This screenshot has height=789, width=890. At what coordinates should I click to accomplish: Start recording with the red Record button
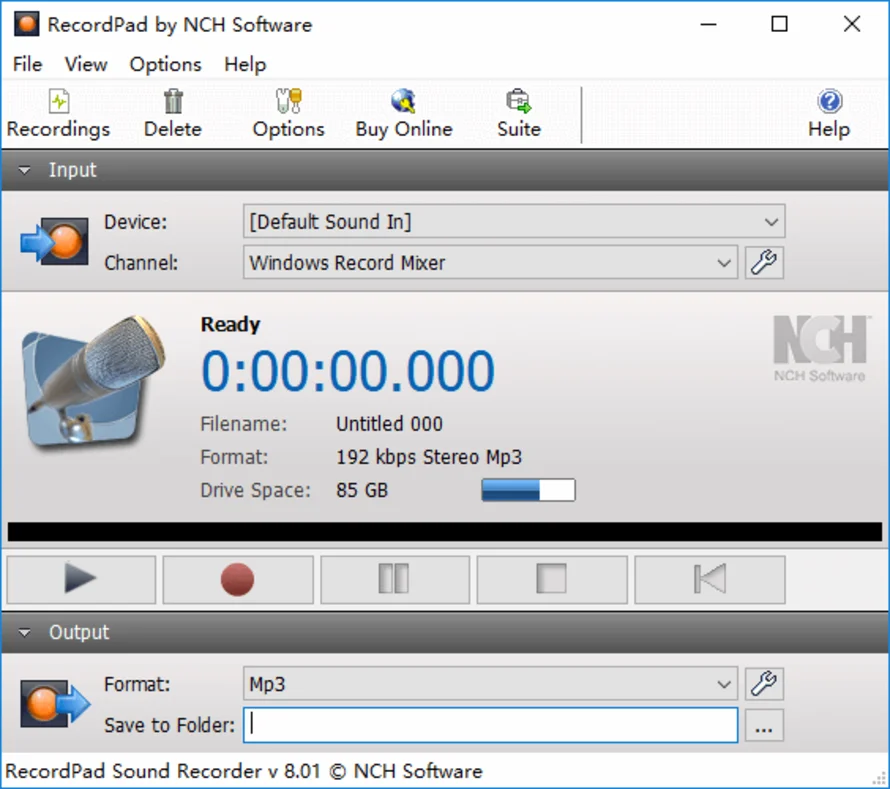[x=238, y=580]
